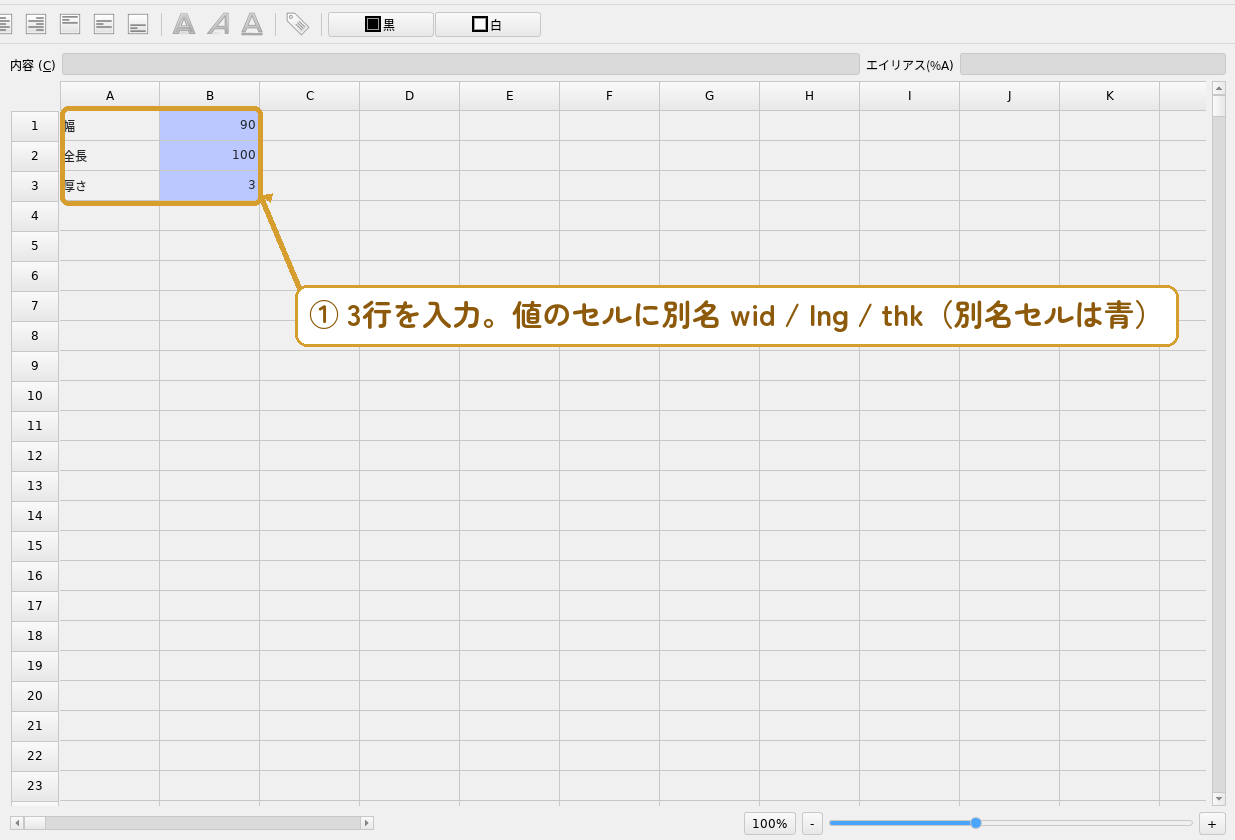Select row 2 header
The height and width of the screenshot is (840, 1235).
35,156
